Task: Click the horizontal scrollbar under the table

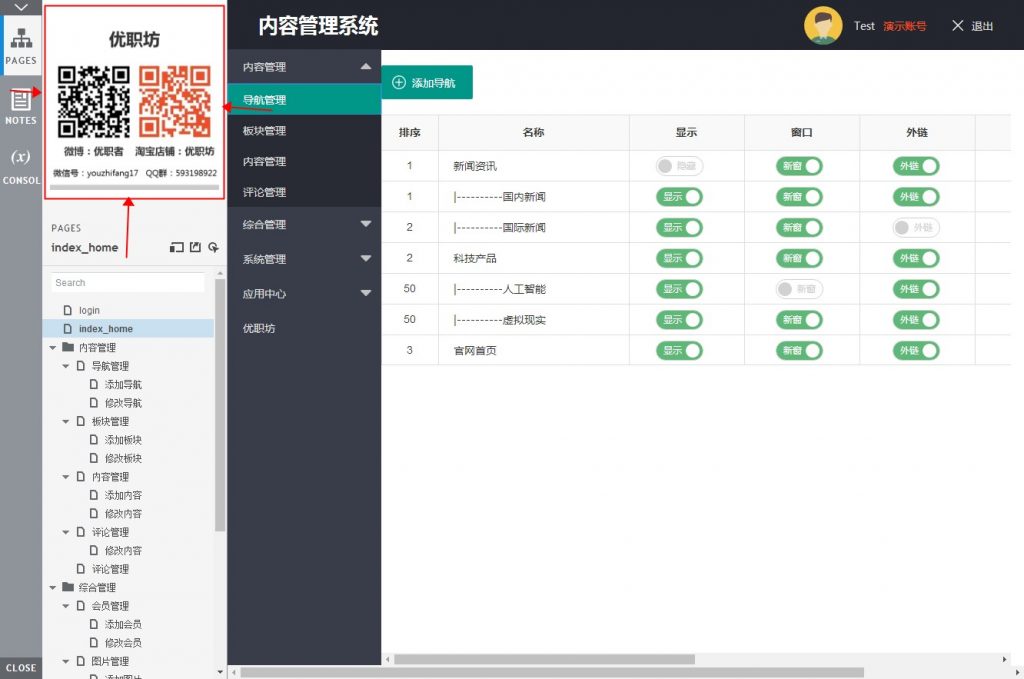Action: pyautogui.click(x=544, y=659)
